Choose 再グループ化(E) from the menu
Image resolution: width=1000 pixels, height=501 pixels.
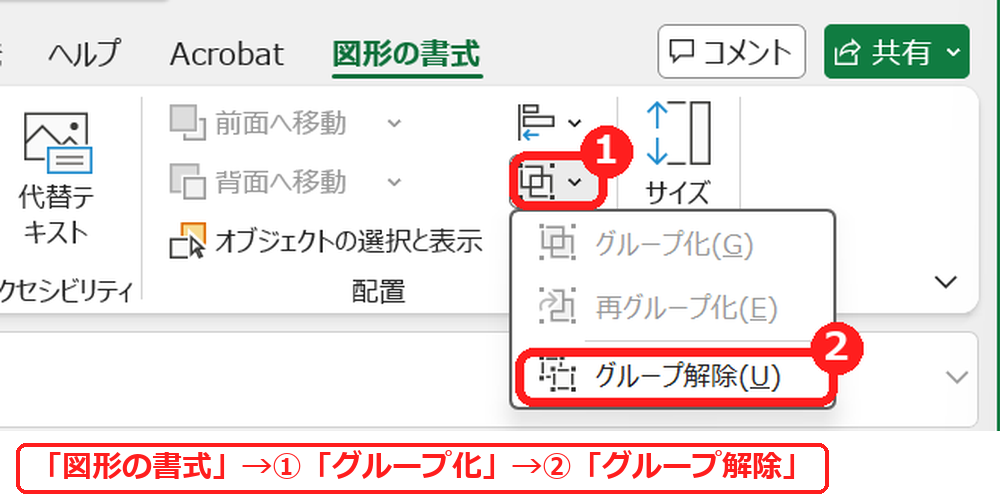(x=673, y=309)
